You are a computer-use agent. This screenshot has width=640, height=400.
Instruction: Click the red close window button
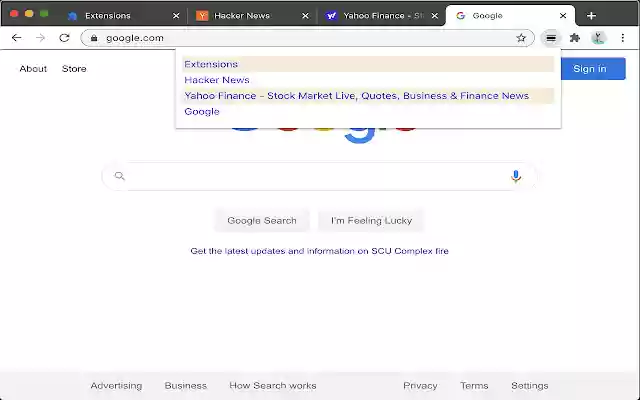14,13
